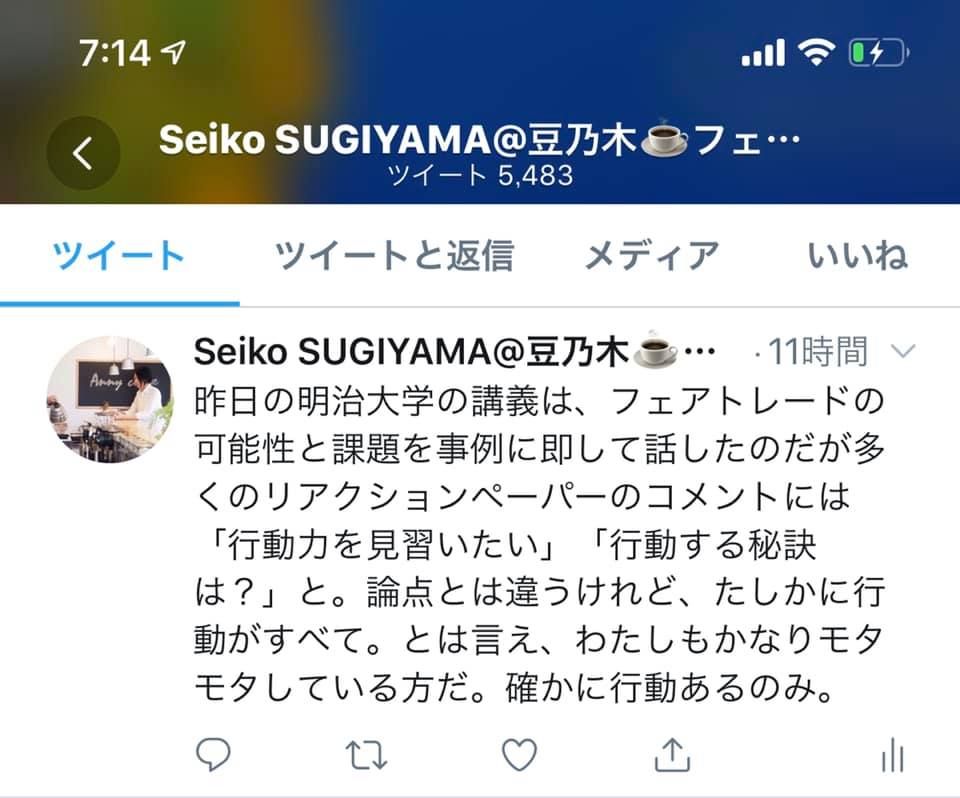Viewport: 960px width, 798px height.
Task: Open the tweet body text
Action: pyautogui.click(x=539, y=544)
